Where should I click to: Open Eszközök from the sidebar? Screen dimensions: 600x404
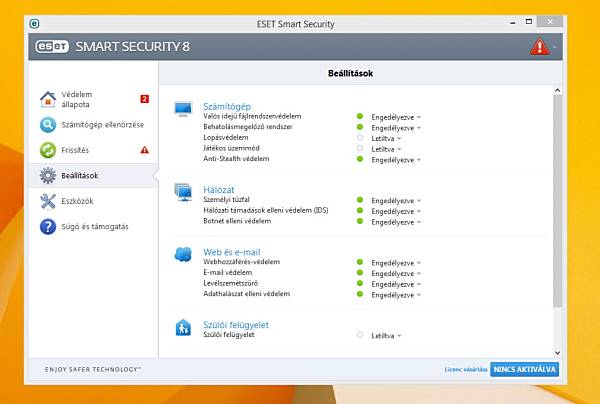(x=93, y=201)
